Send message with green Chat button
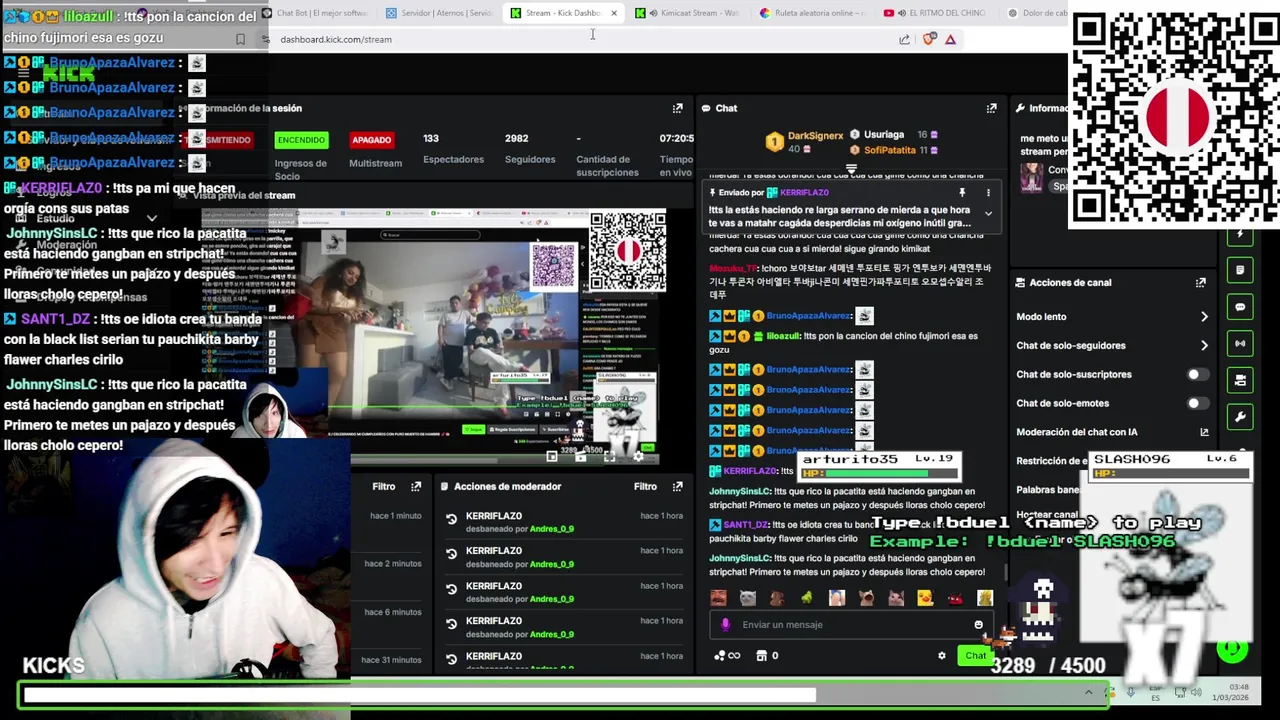 coord(975,656)
